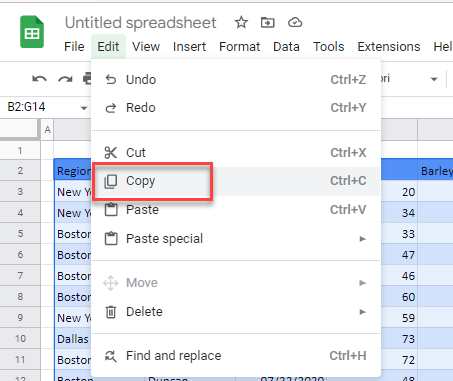Click the move to folder icon
Image resolution: width=453 pixels, height=381 pixels.
point(267,23)
